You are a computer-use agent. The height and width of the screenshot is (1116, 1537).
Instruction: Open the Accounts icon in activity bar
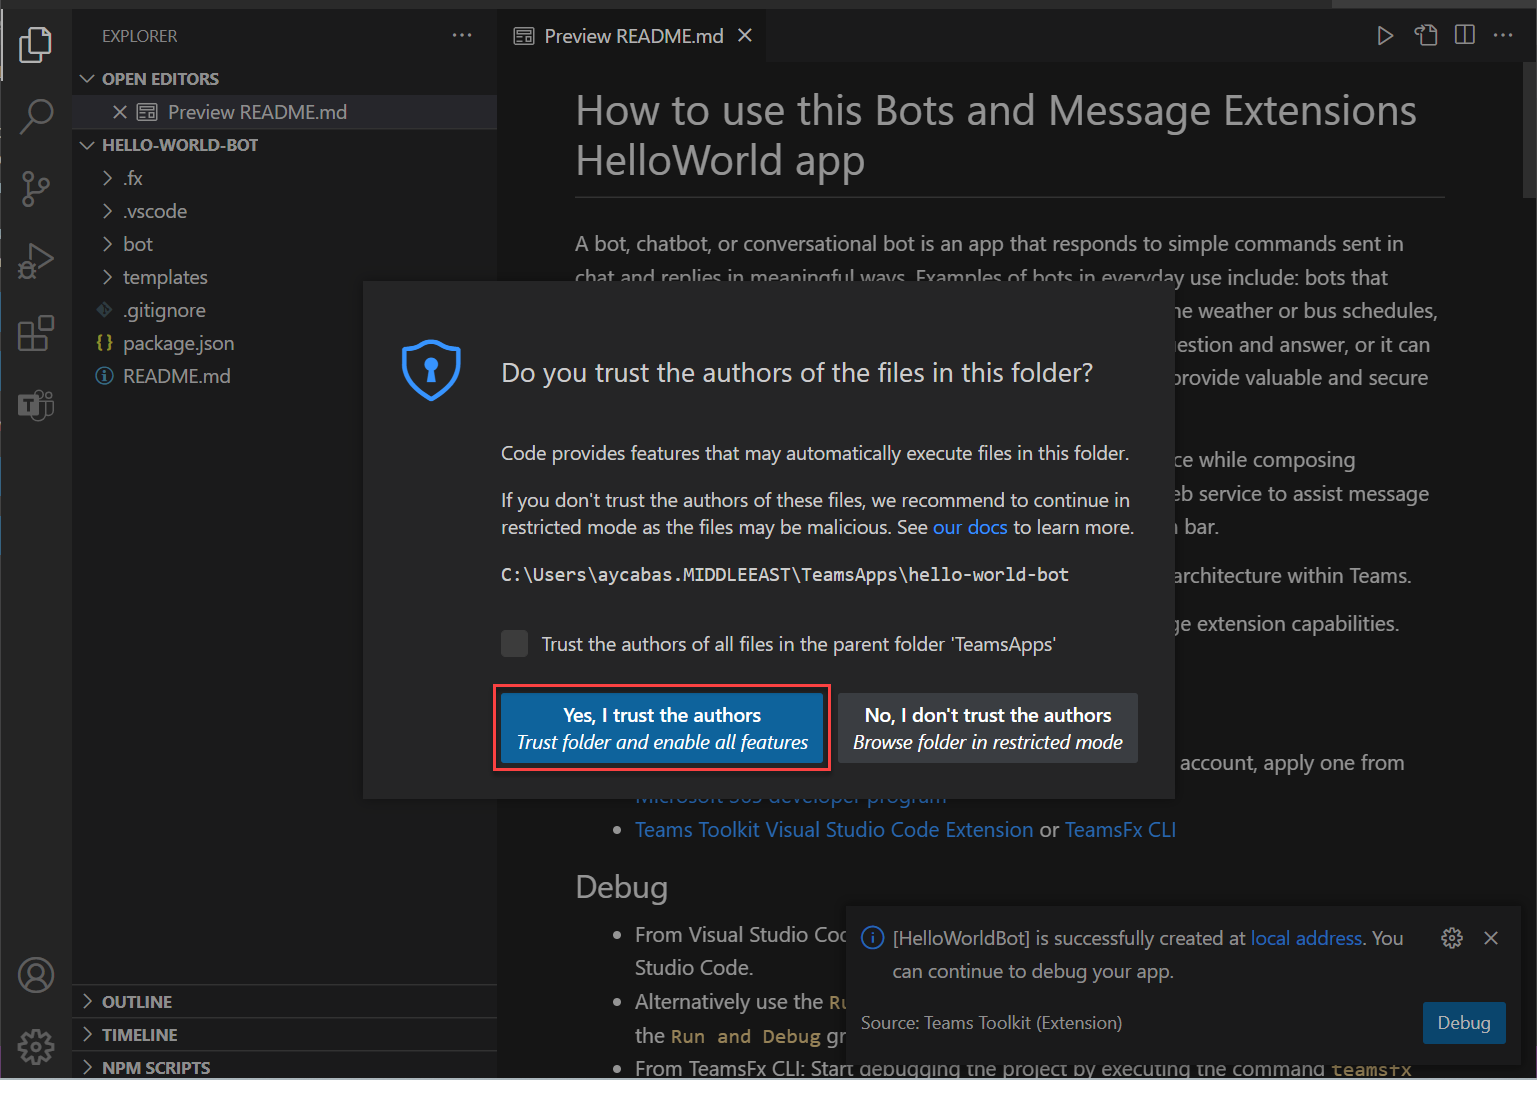36,975
